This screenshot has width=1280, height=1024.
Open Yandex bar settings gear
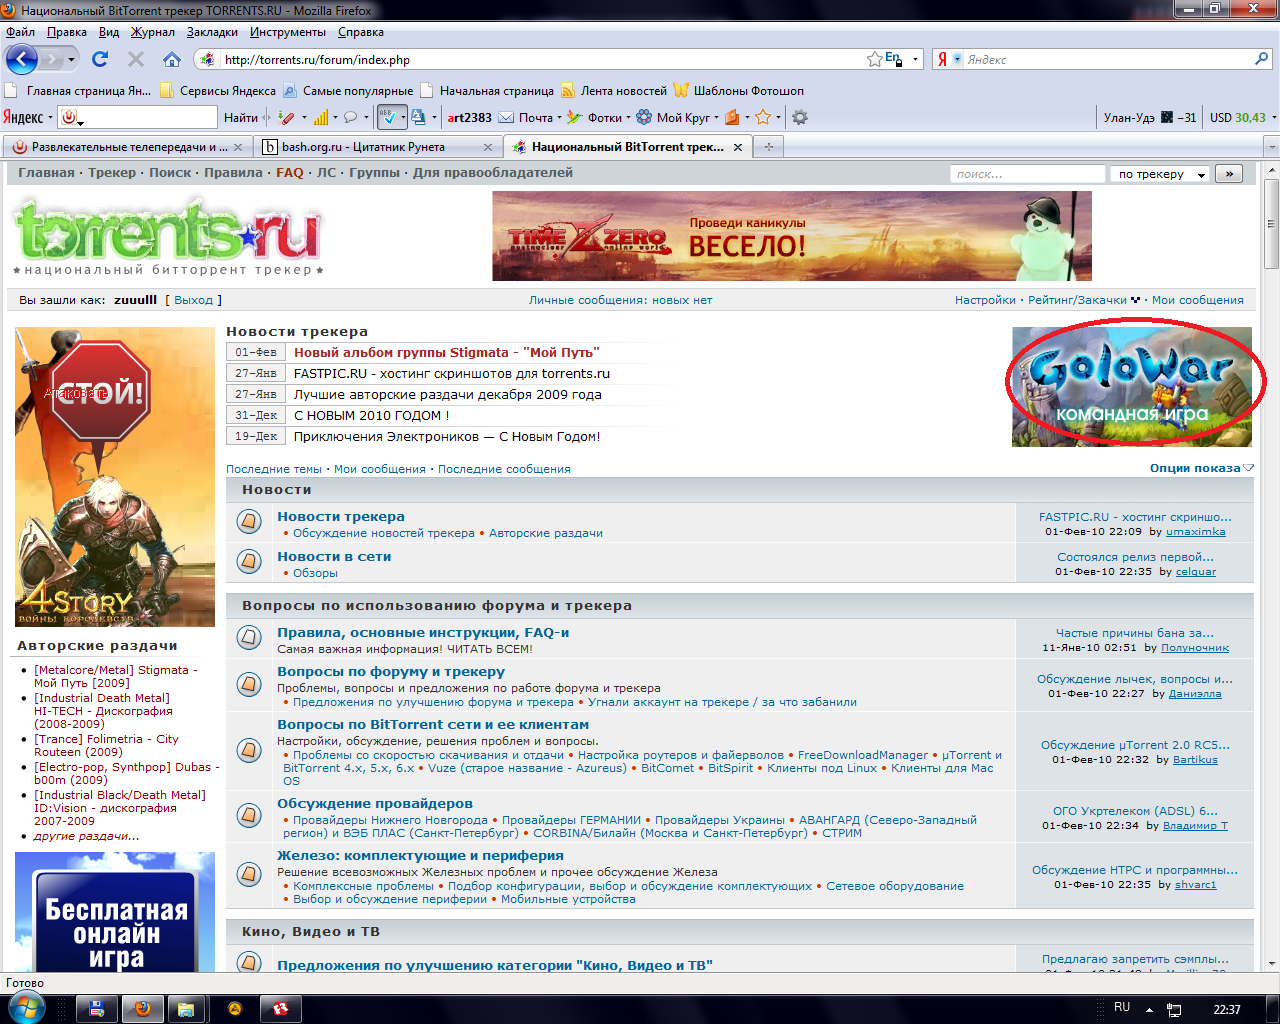800,117
